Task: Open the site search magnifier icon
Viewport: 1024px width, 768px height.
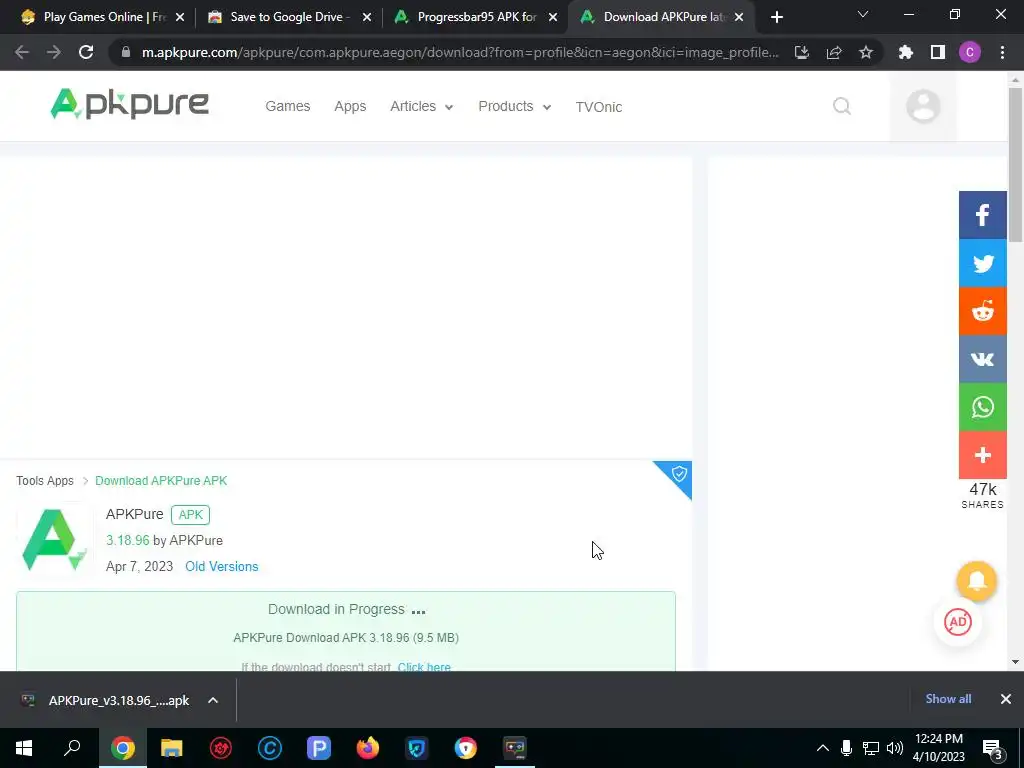Action: (x=842, y=106)
